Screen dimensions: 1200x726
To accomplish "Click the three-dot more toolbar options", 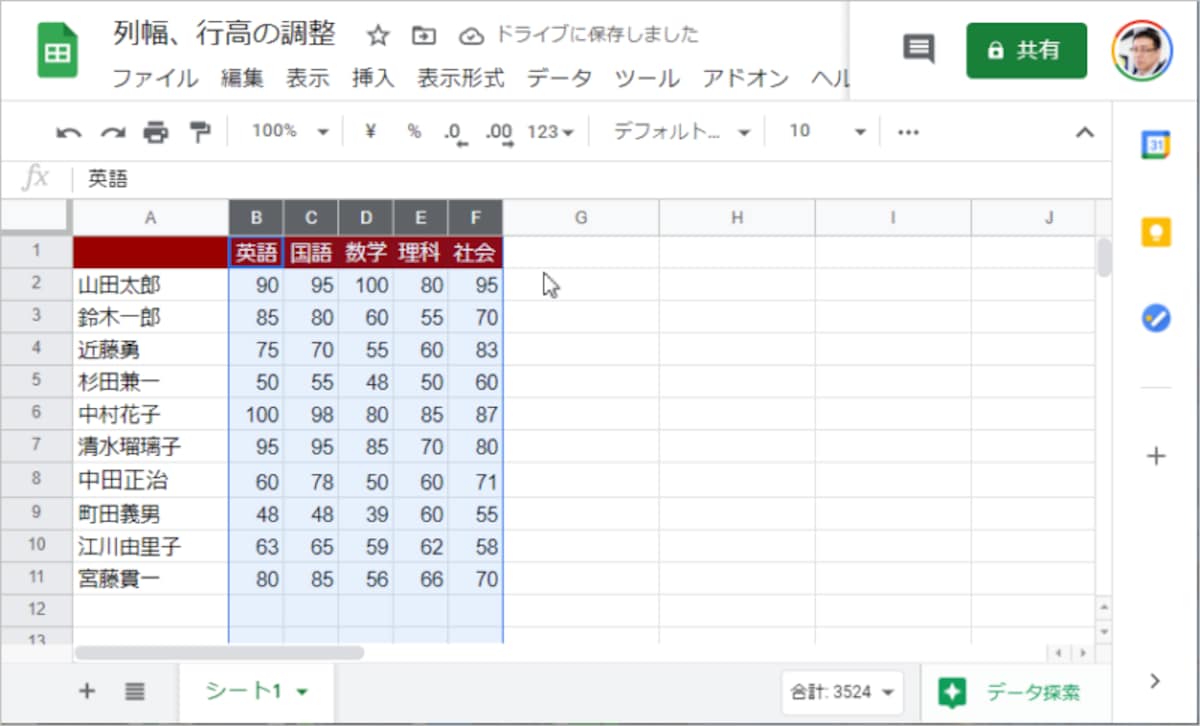I will click(x=908, y=132).
